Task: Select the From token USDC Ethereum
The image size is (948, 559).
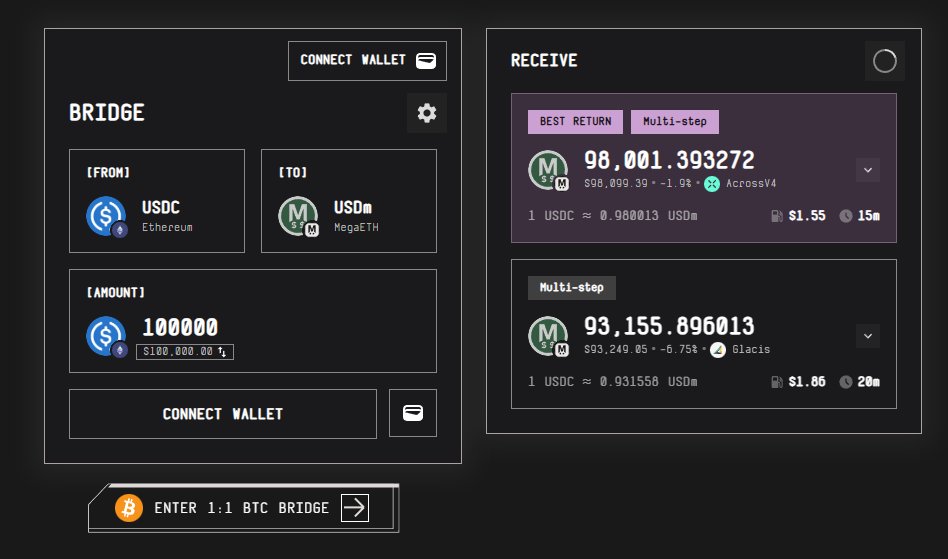Action: (x=157, y=201)
